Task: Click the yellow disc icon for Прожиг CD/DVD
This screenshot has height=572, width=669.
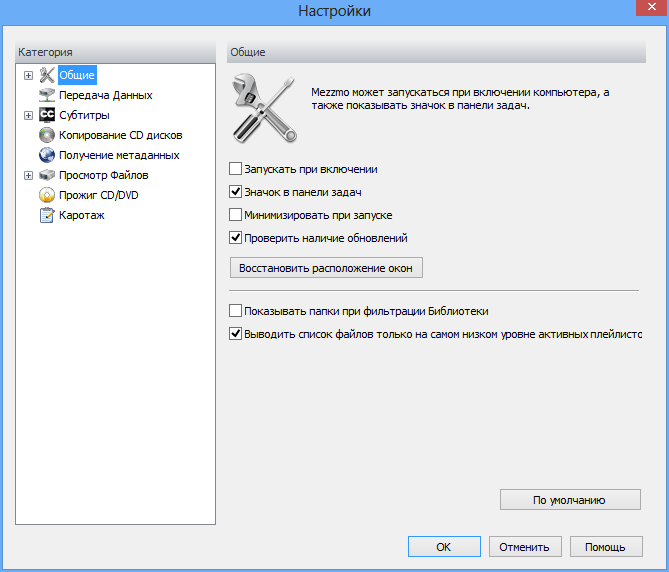Action: [x=47, y=195]
